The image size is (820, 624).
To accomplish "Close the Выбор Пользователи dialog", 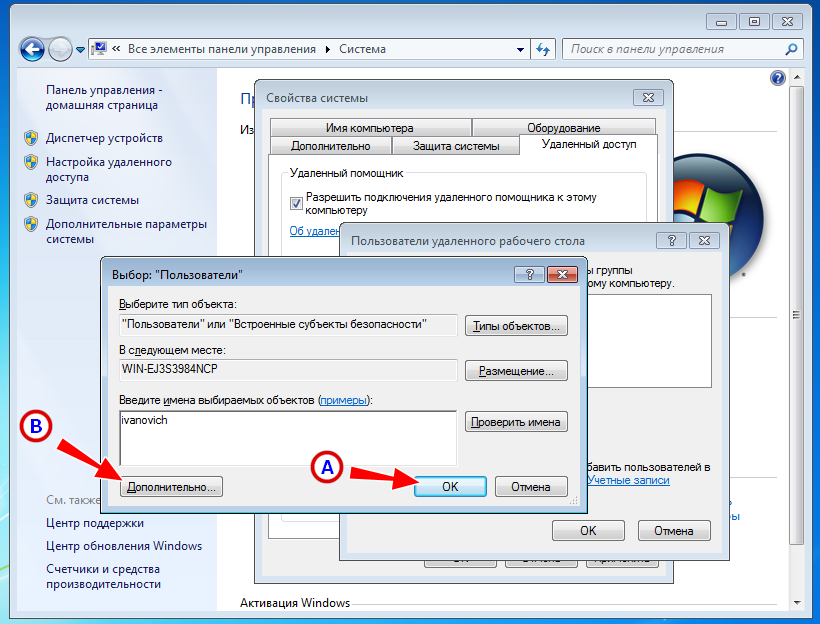I will 562,275.
